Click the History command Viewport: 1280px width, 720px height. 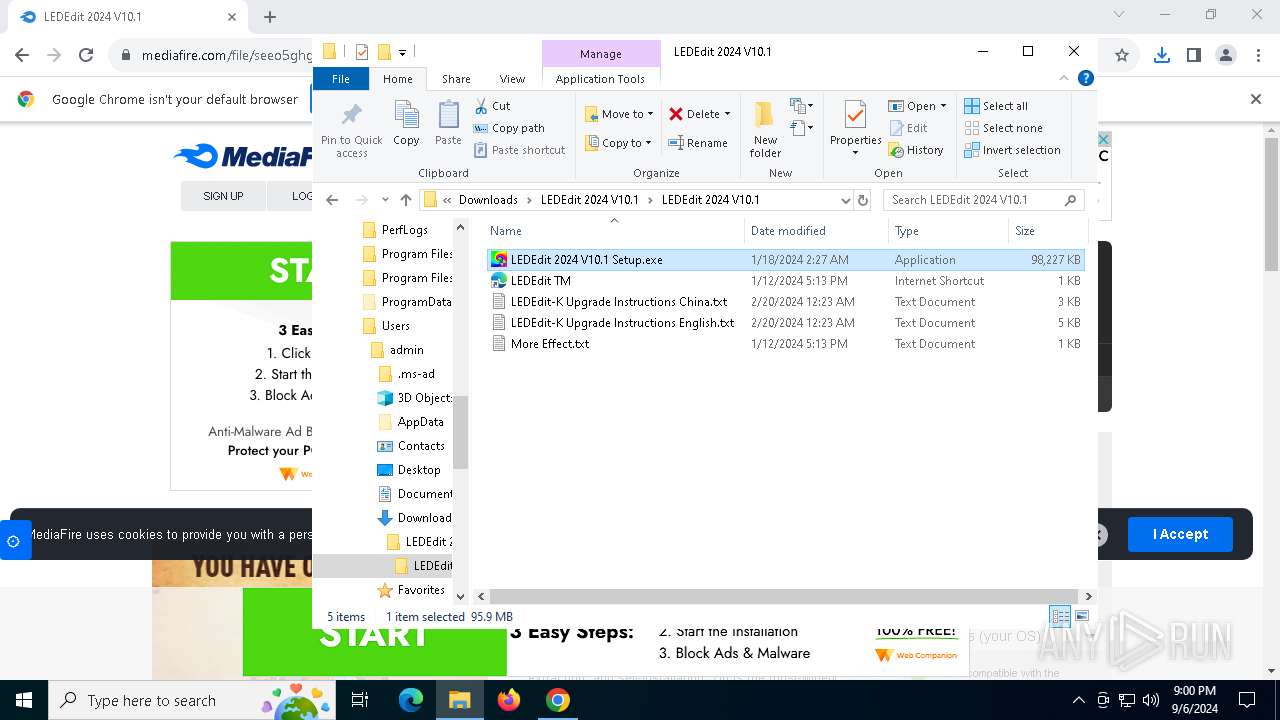915,150
